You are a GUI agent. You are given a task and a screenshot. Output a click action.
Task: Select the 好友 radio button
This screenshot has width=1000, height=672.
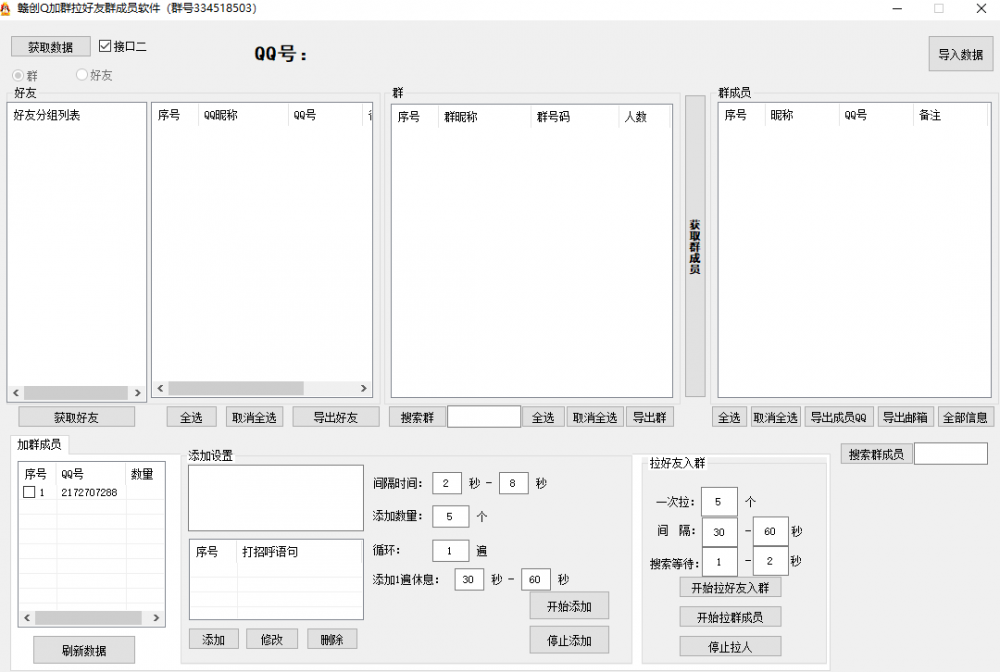coord(82,75)
